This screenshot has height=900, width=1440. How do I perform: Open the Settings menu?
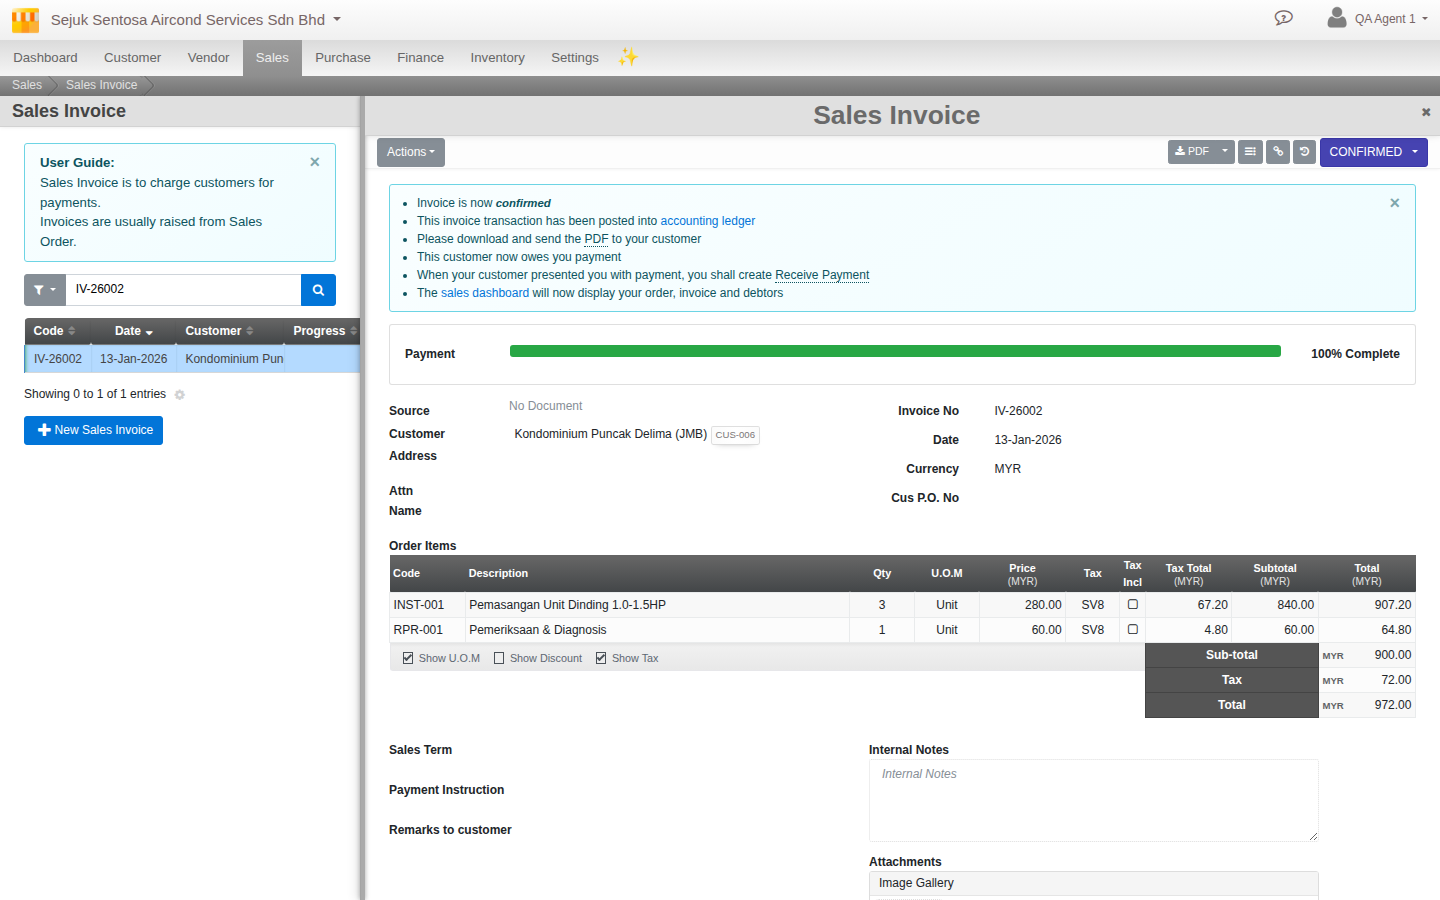coord(575,58)
